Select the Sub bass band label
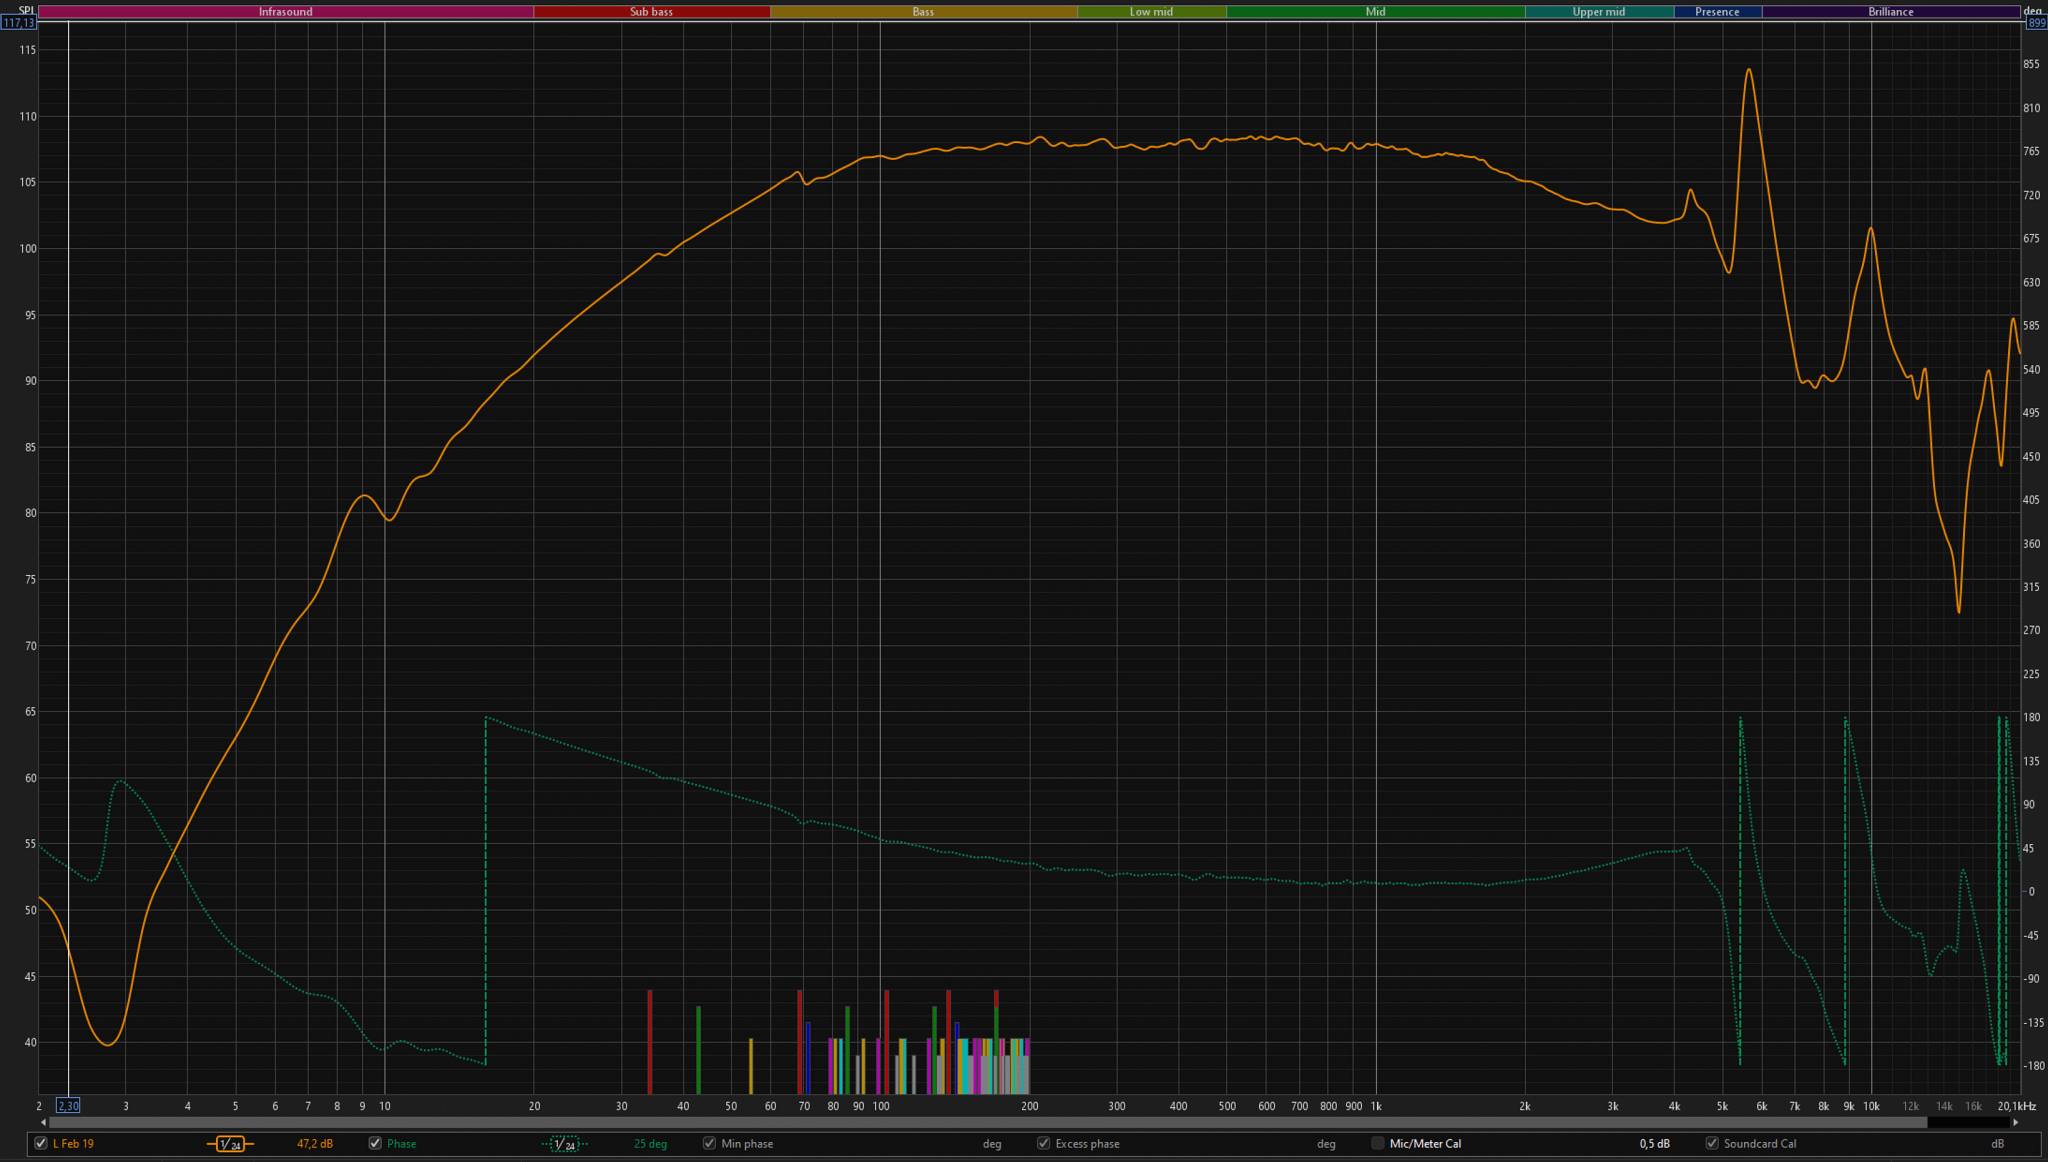This screenshot has width=2048, height=1162. pos(651,12)
